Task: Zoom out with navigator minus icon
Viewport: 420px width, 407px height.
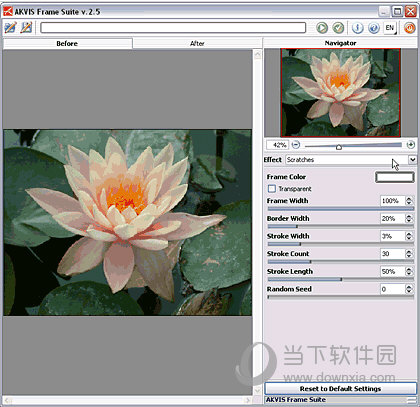Action: tap(296, 145)
